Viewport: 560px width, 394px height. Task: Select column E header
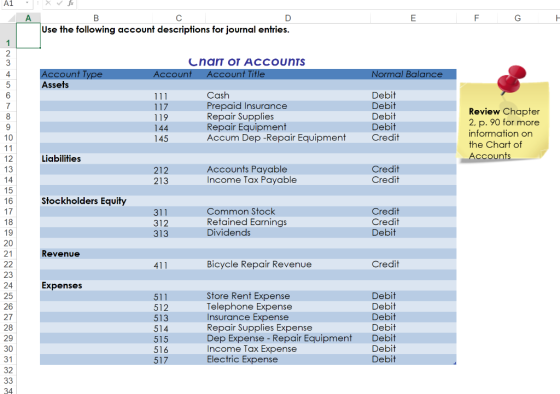pos(413,18)
